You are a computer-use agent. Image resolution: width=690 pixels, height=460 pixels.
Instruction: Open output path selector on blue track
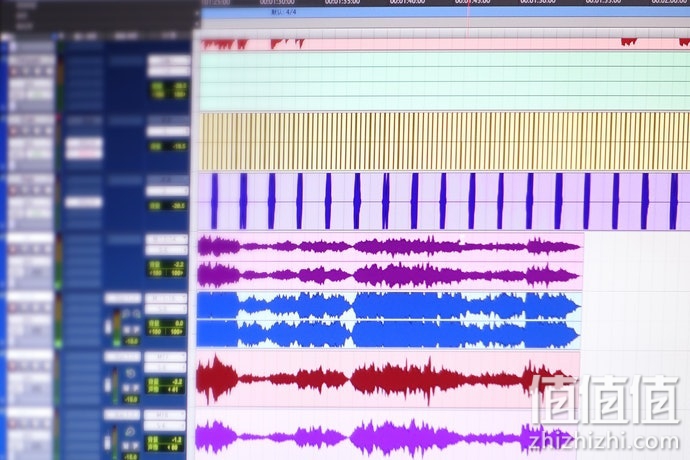coord(166,309)
